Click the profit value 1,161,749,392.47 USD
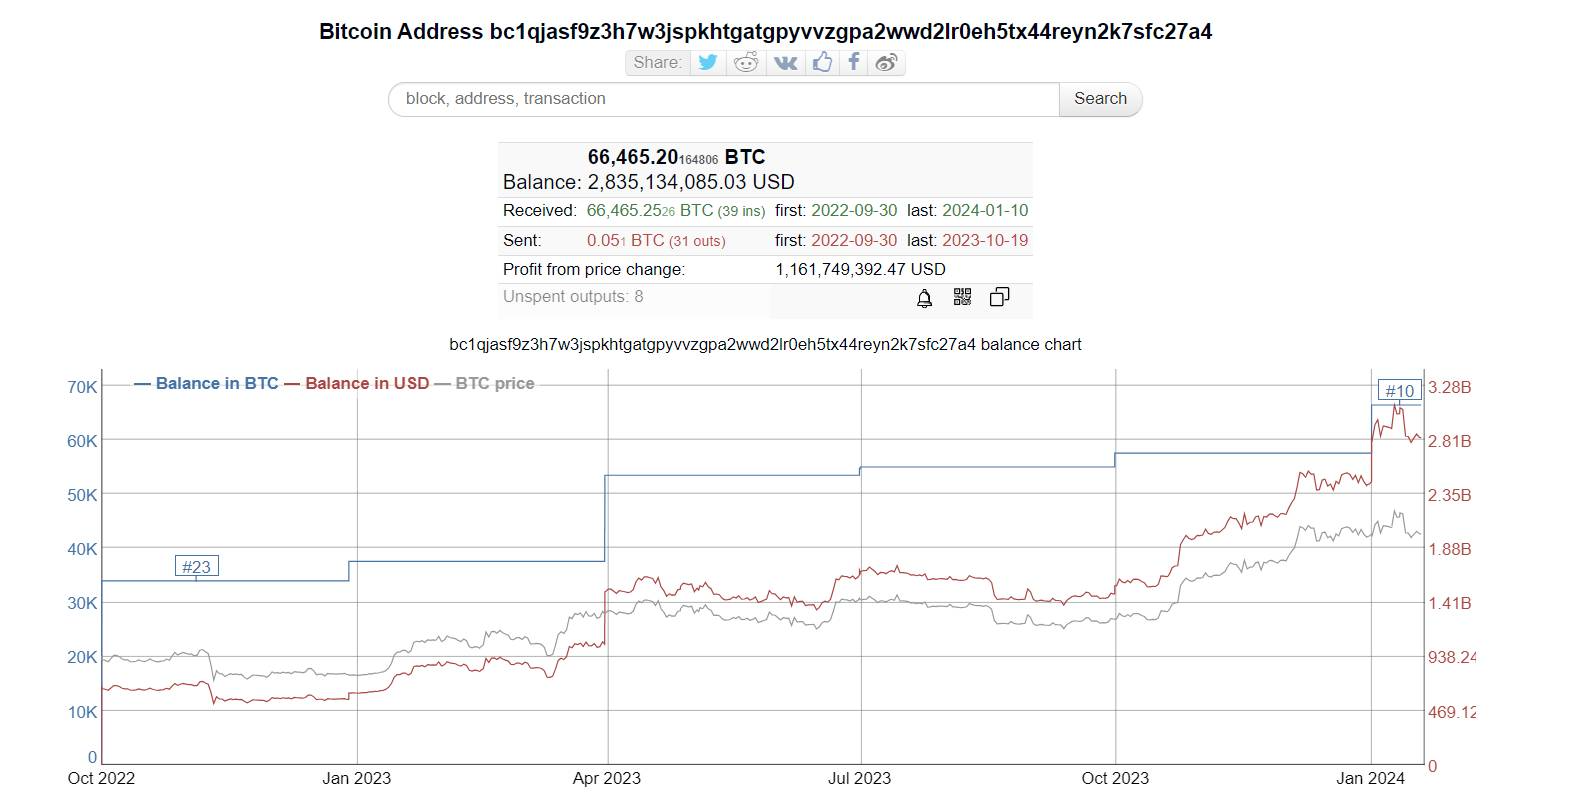This screenshot has width=1571, height=800. (x=860, y=270)
